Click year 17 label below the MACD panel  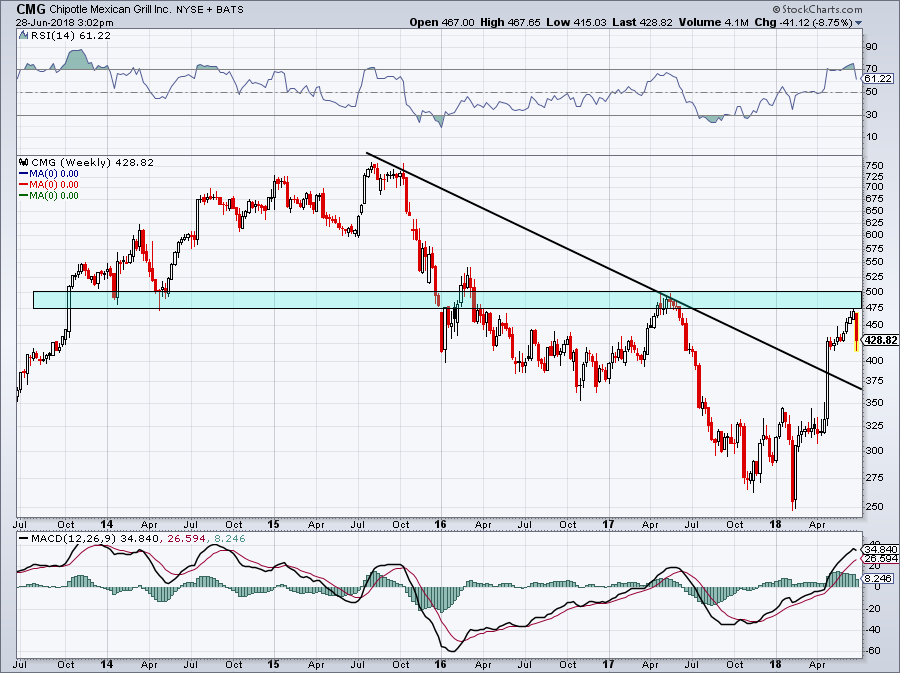pyautogui.click(x=608, y=664)
